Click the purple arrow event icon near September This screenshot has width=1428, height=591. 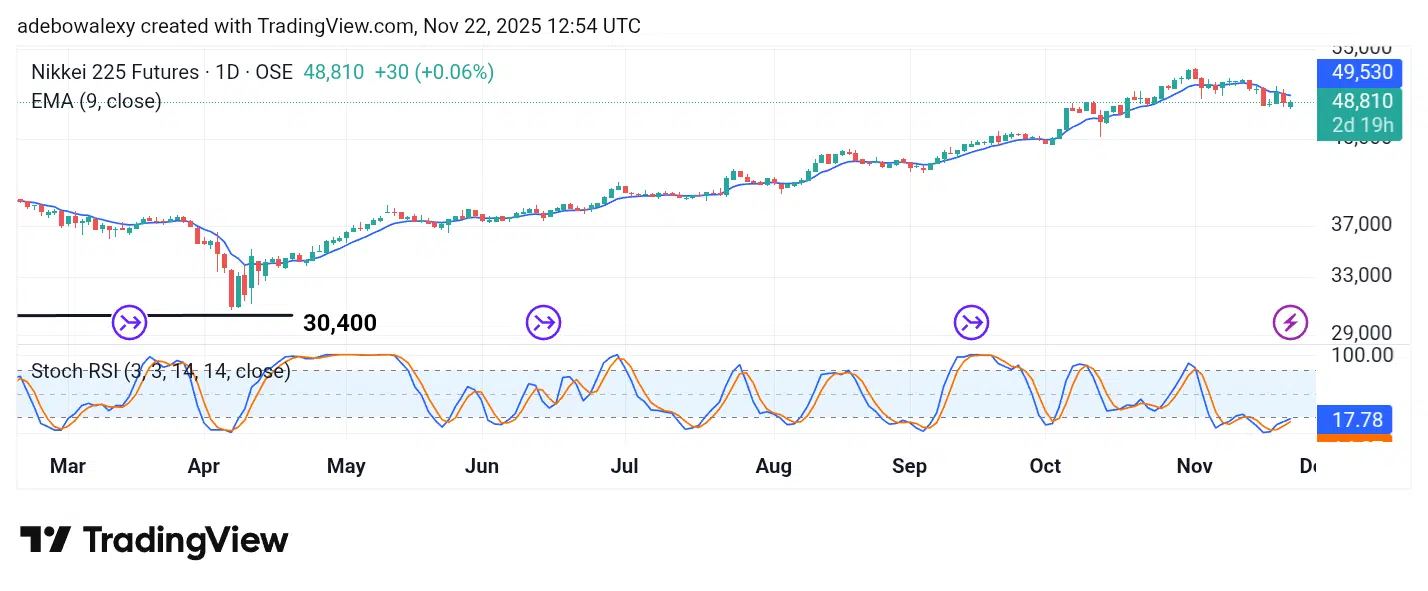(x=971, y=322)
